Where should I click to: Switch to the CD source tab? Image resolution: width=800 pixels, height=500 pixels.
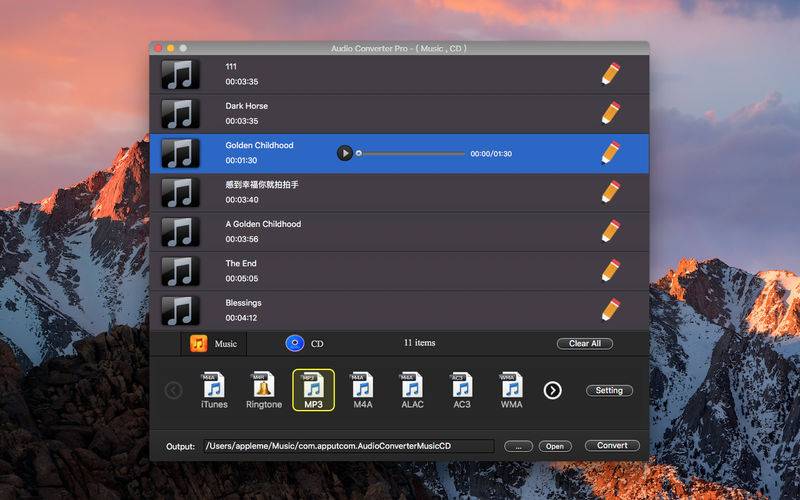click(305, 343)
